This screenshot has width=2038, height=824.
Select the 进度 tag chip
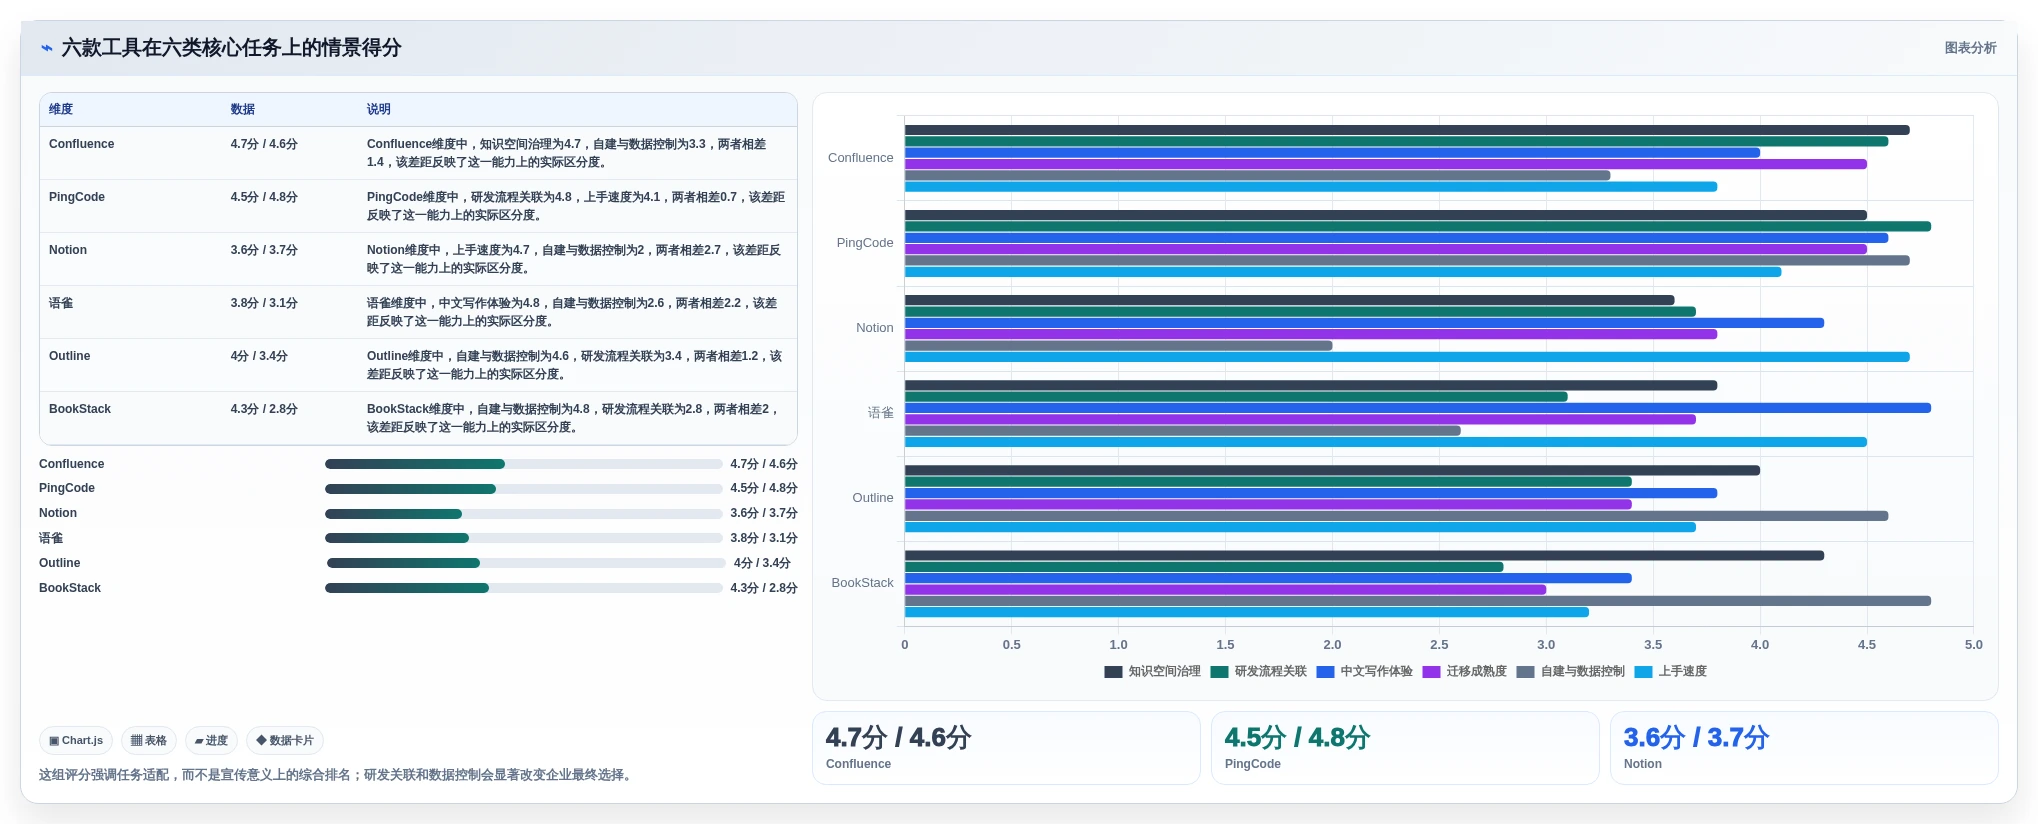coord(211,741)
